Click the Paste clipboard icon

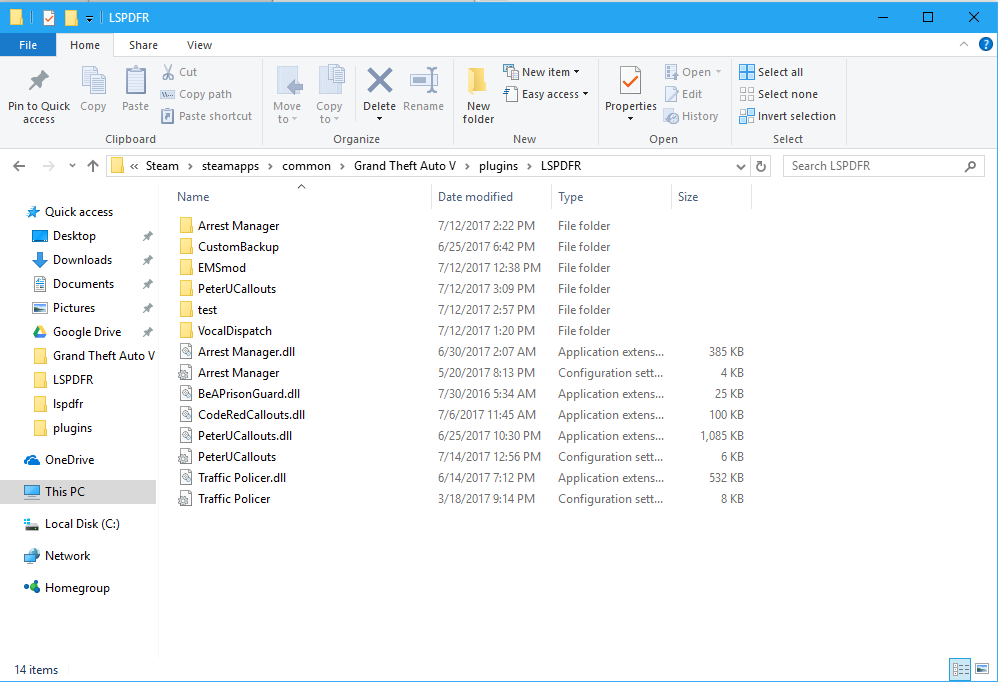point(135,81)
